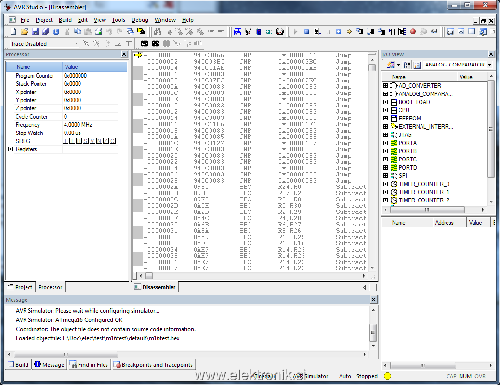
Task: Toggle the last SREG bit box
Action: point(113,141)
